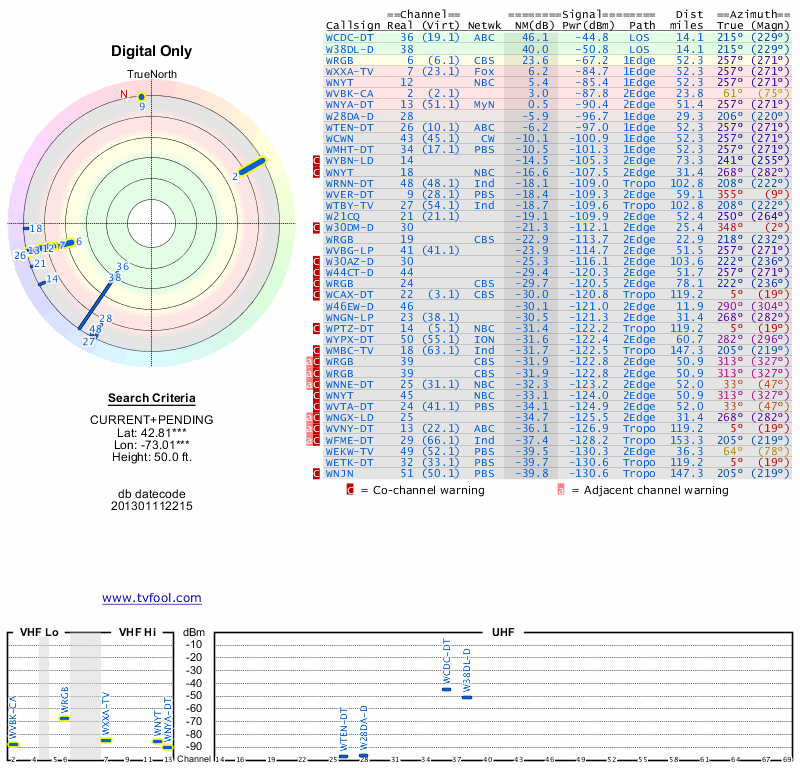Viewport: 800px width, 768px height.
Task: Click the Callsign column header
Action: [x=353, y=25]
